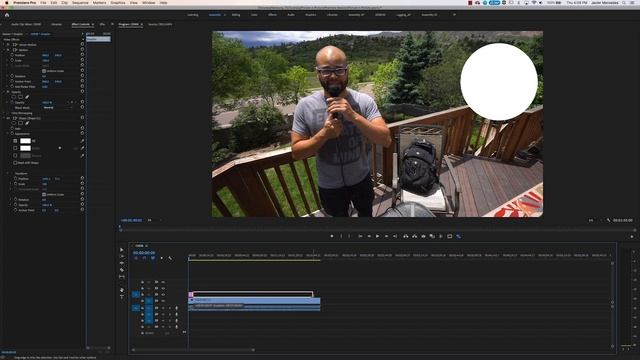Toggle Uniform Scale under Motion
Viewport: 640px width, 360px height.
[44, 71]
